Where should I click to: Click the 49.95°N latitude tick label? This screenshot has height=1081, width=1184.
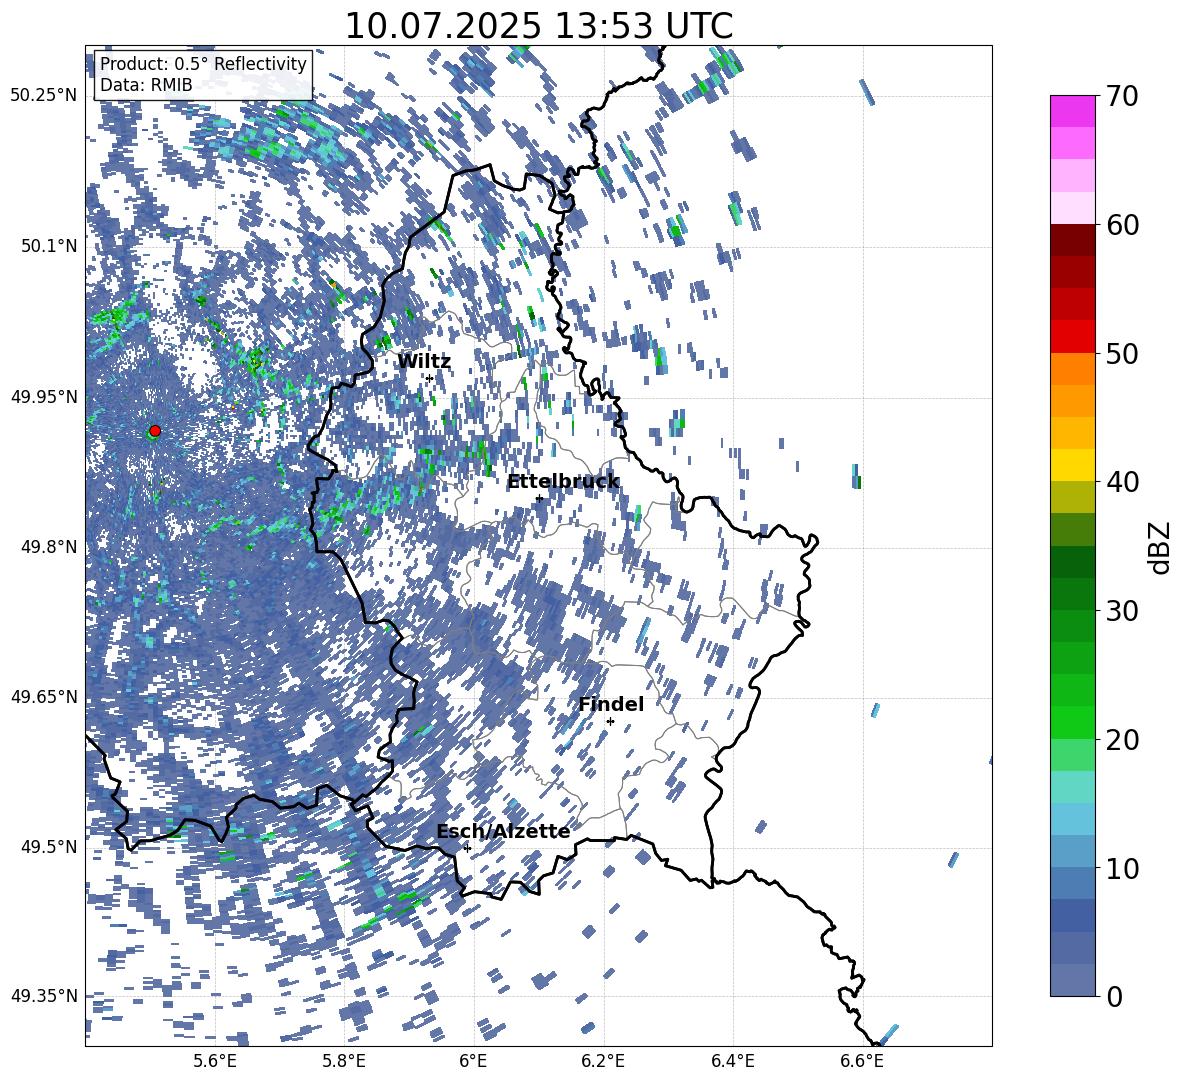pyautogui.click(x=44, y=396)
